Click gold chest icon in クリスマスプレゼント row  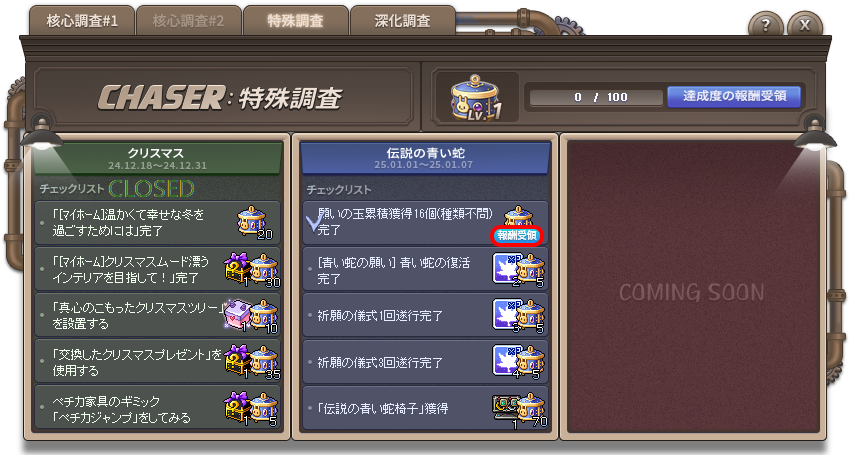click(237, 362)
